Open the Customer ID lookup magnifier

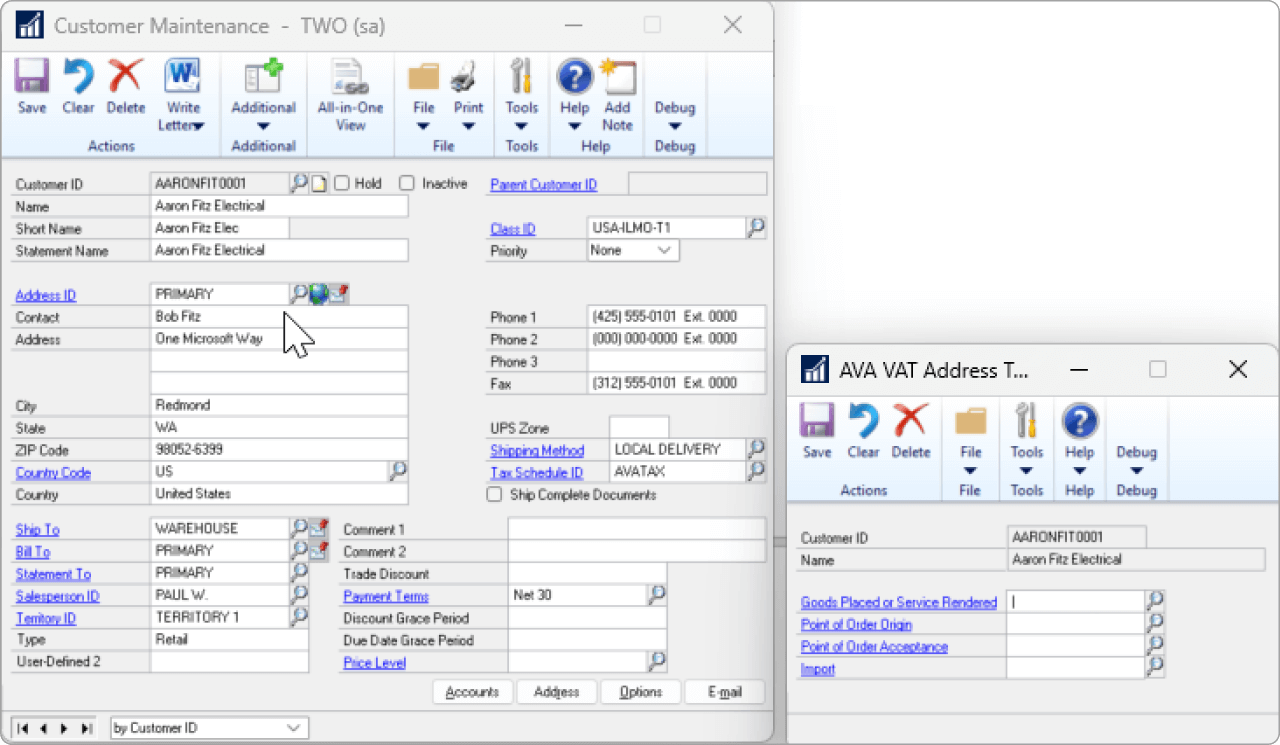click(x=300, y=183)
